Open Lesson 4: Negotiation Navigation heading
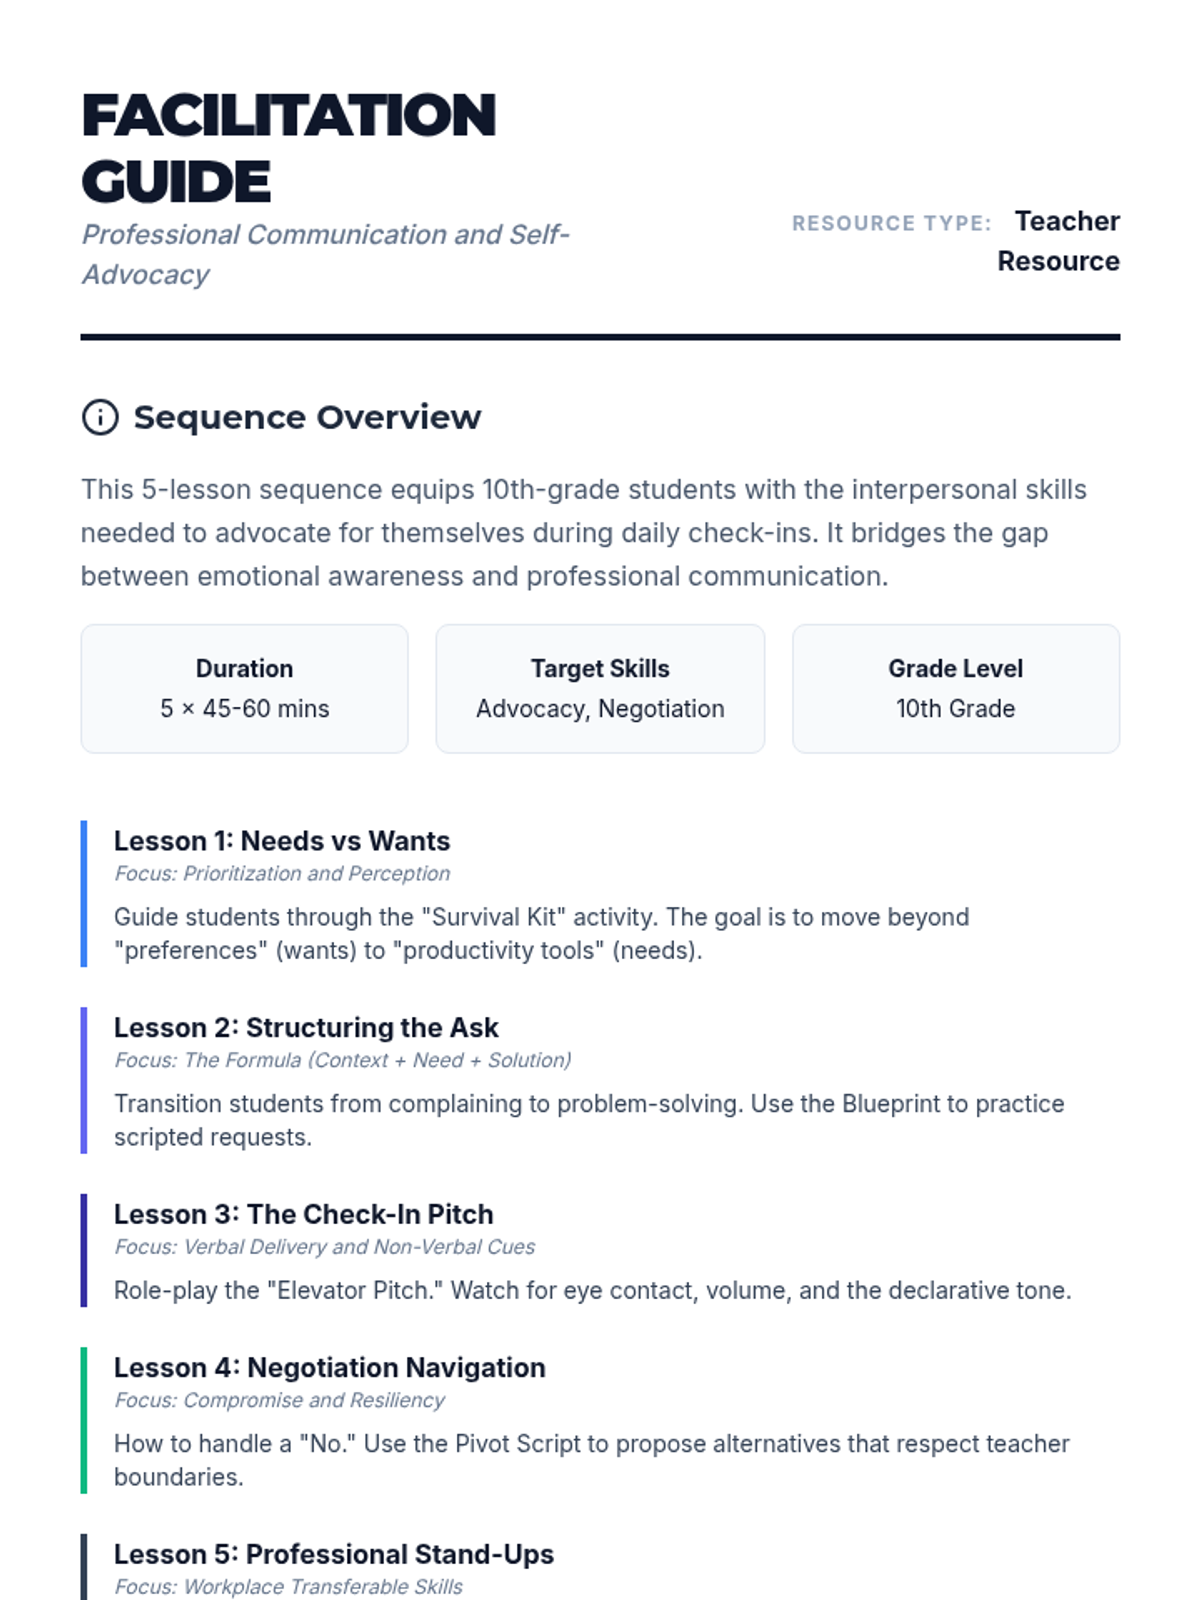This screenshot has width=1200, height=1600. (x=330, y=1367)
